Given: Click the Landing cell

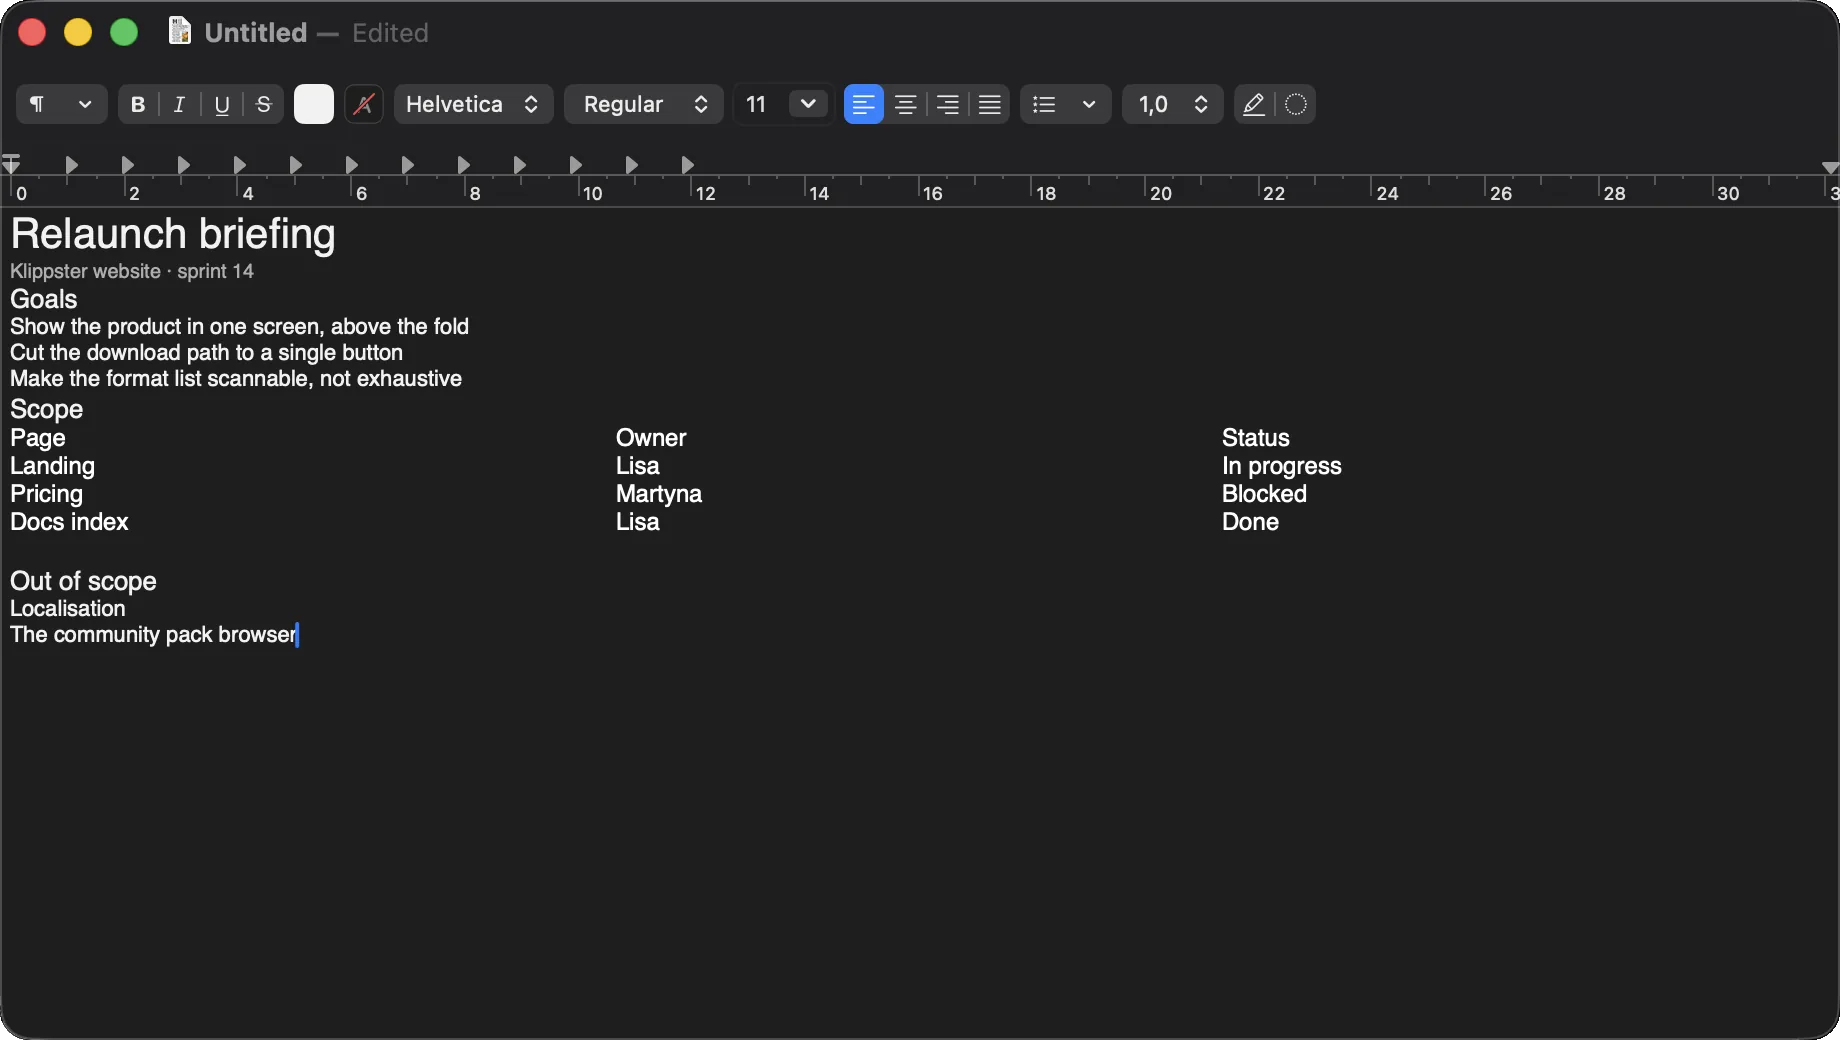Looking at the screenshot, I should (x=53, y=466).
